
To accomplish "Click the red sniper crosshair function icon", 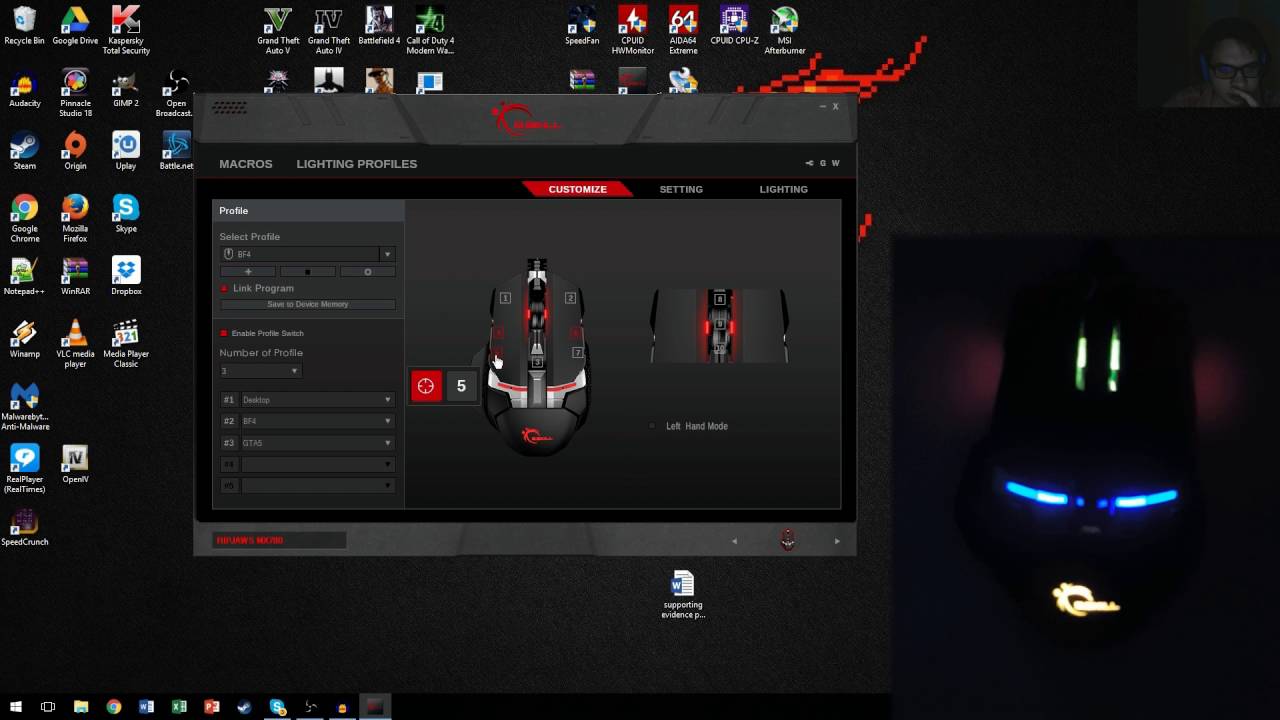I will pos(426,386).
